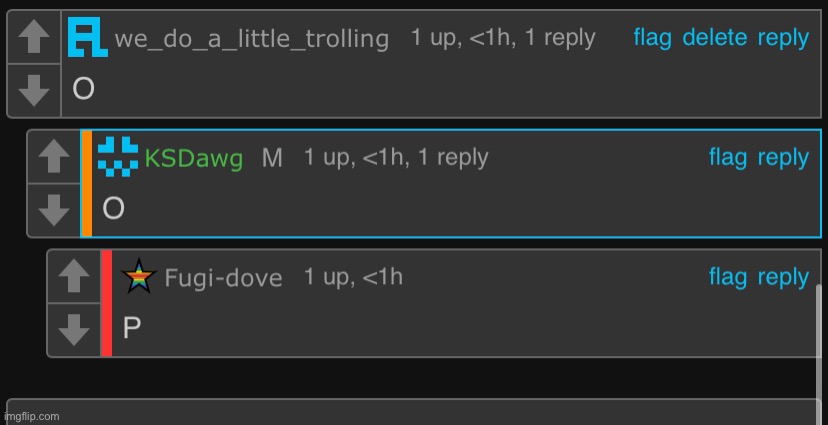Delete the we_do_a_little_trolling comment
The height and width of the screenshot is (425, 828).
(x=715, y=38)
